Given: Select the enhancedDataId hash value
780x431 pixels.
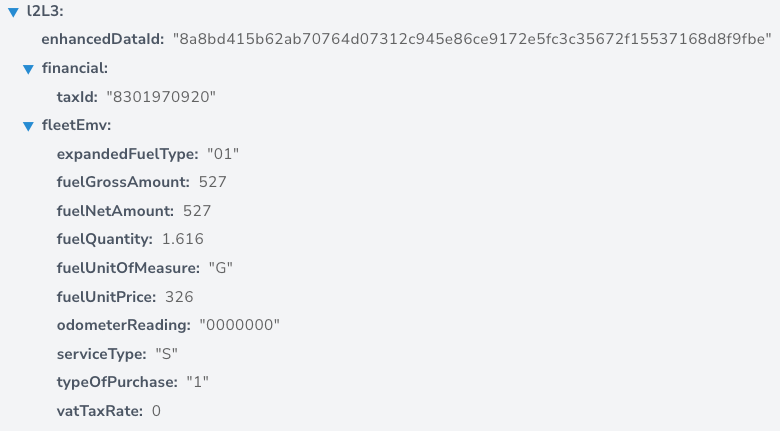Looking at the screenshot, I should tap(472, 39).
